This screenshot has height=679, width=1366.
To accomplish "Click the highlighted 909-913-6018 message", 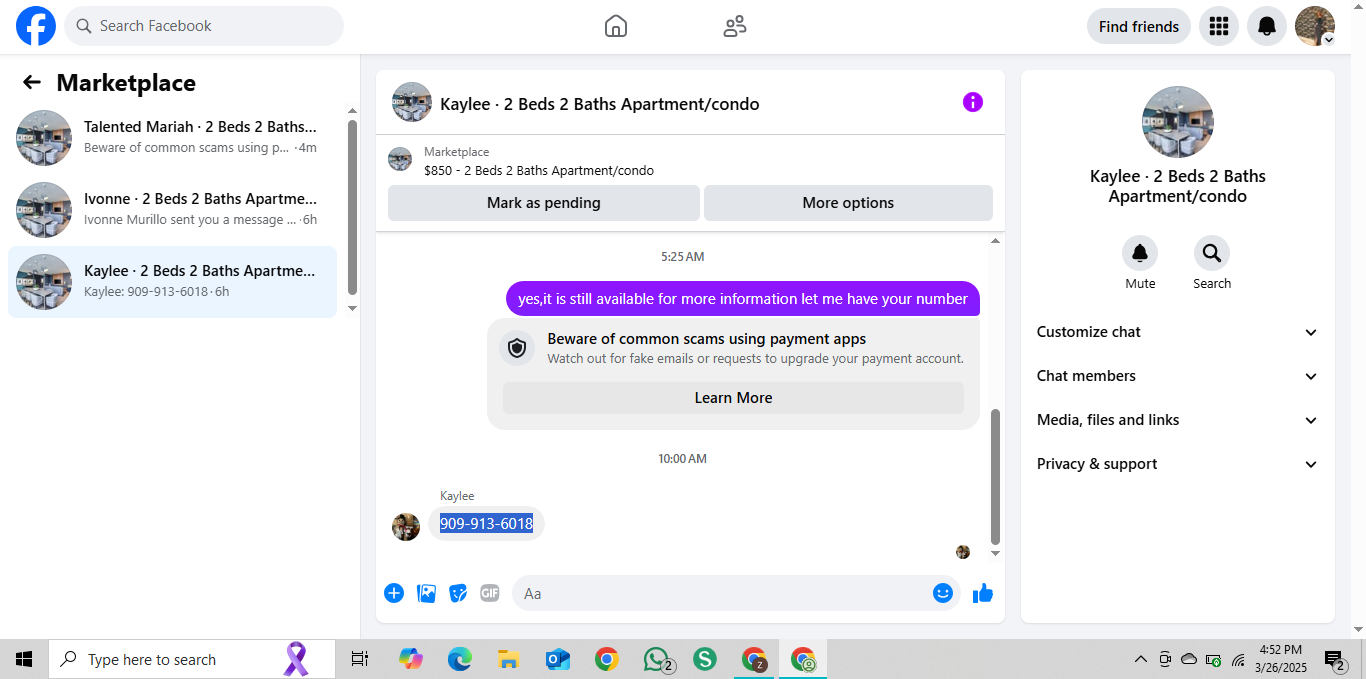I will pos(486,523).
